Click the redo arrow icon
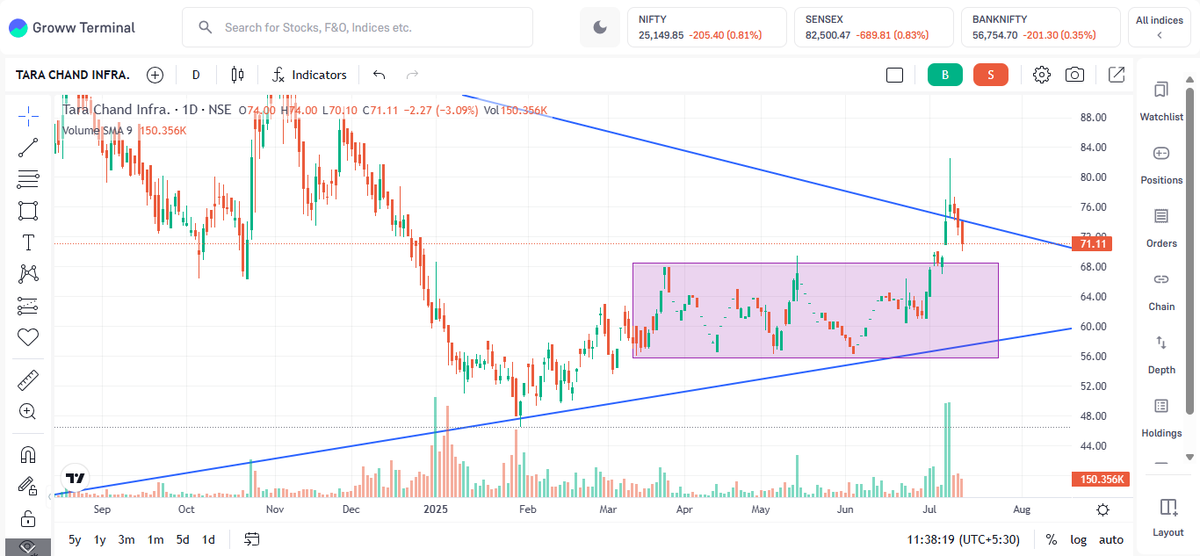The image size is (1200, 556). (412, 75)
